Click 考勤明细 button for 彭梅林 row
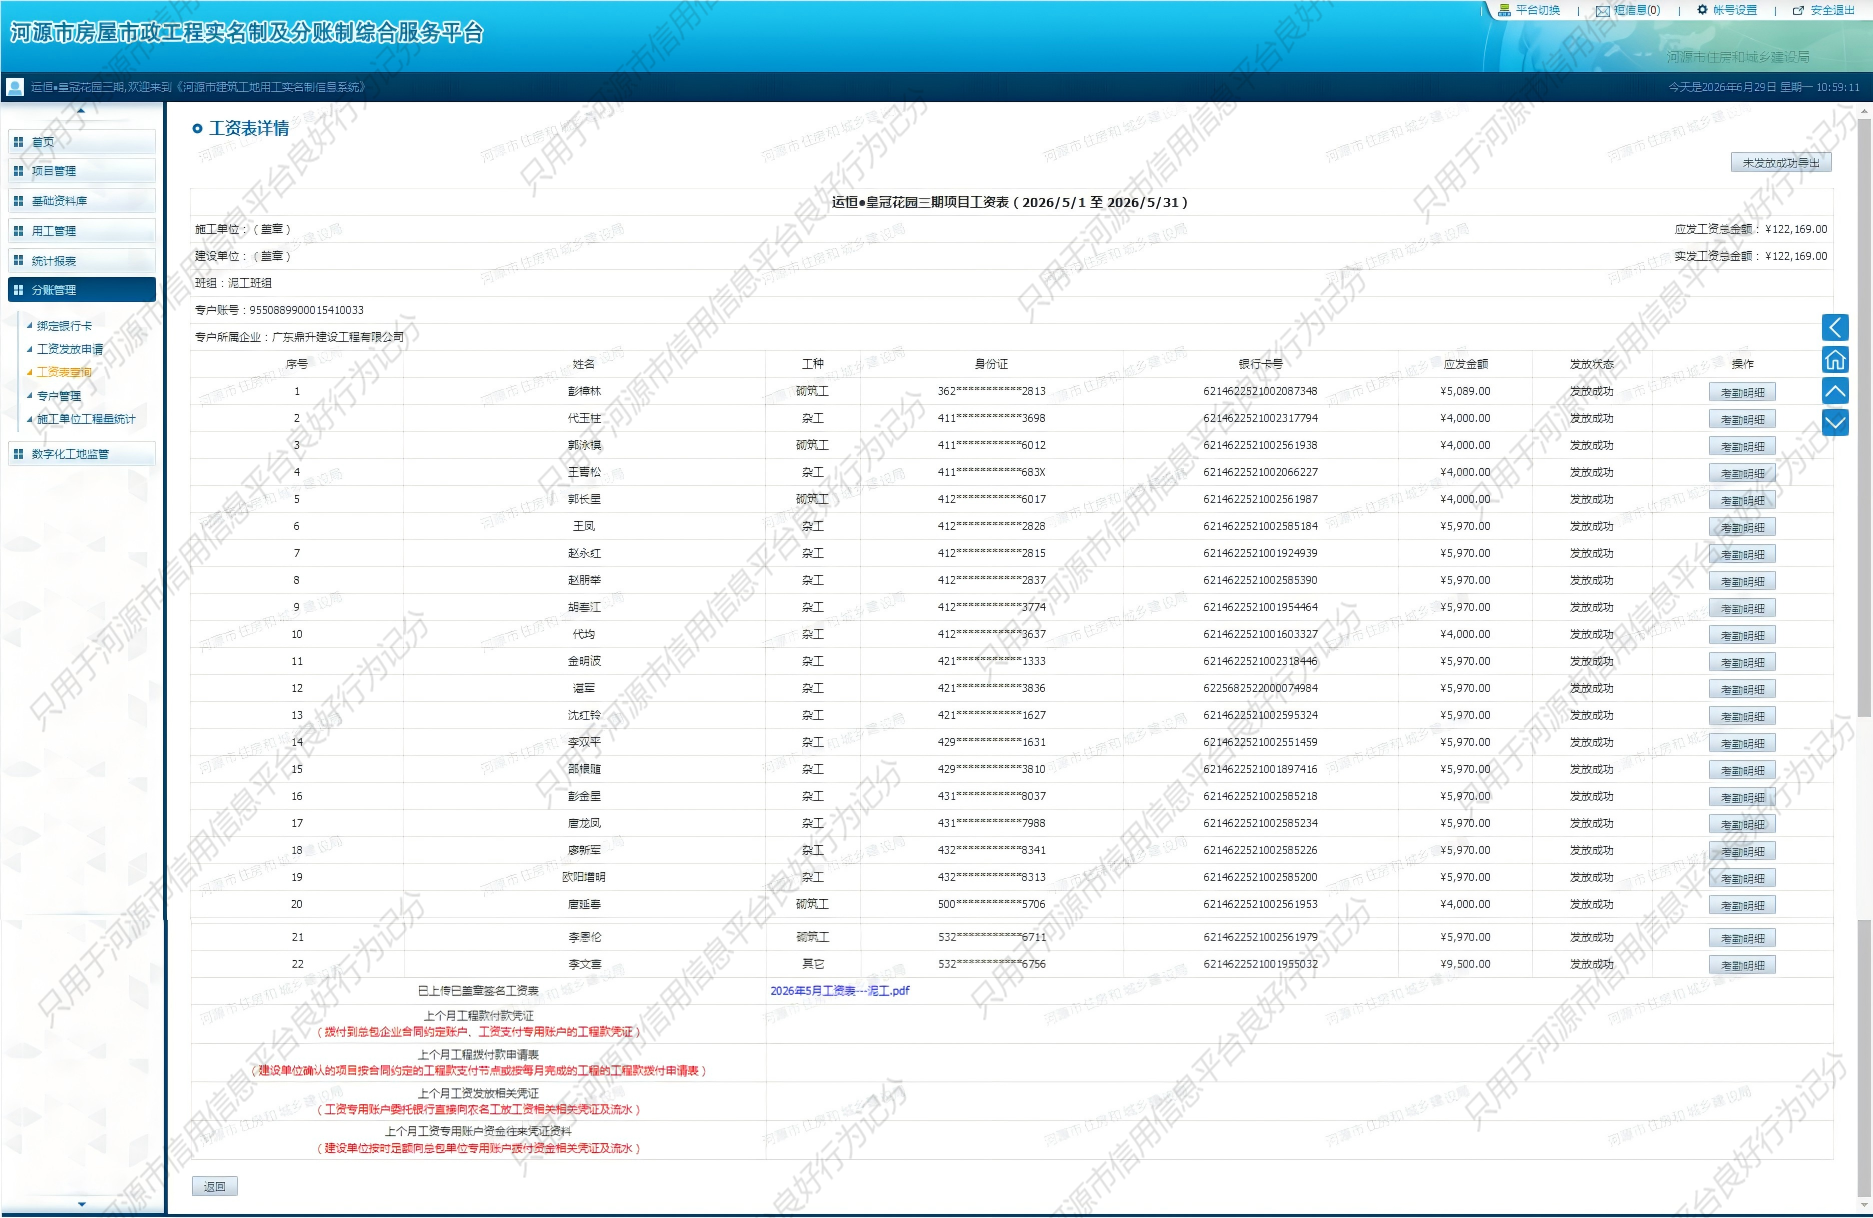This screenshot has height=1218, width=1873. pyautogui.click(x=1742, y=393)
